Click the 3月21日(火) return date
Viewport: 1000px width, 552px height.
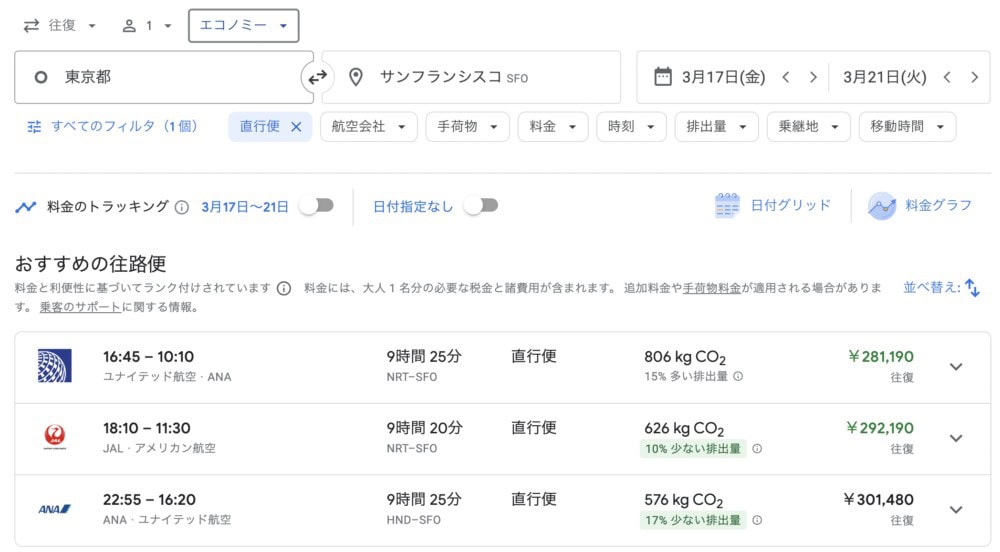tap(885, 77)
